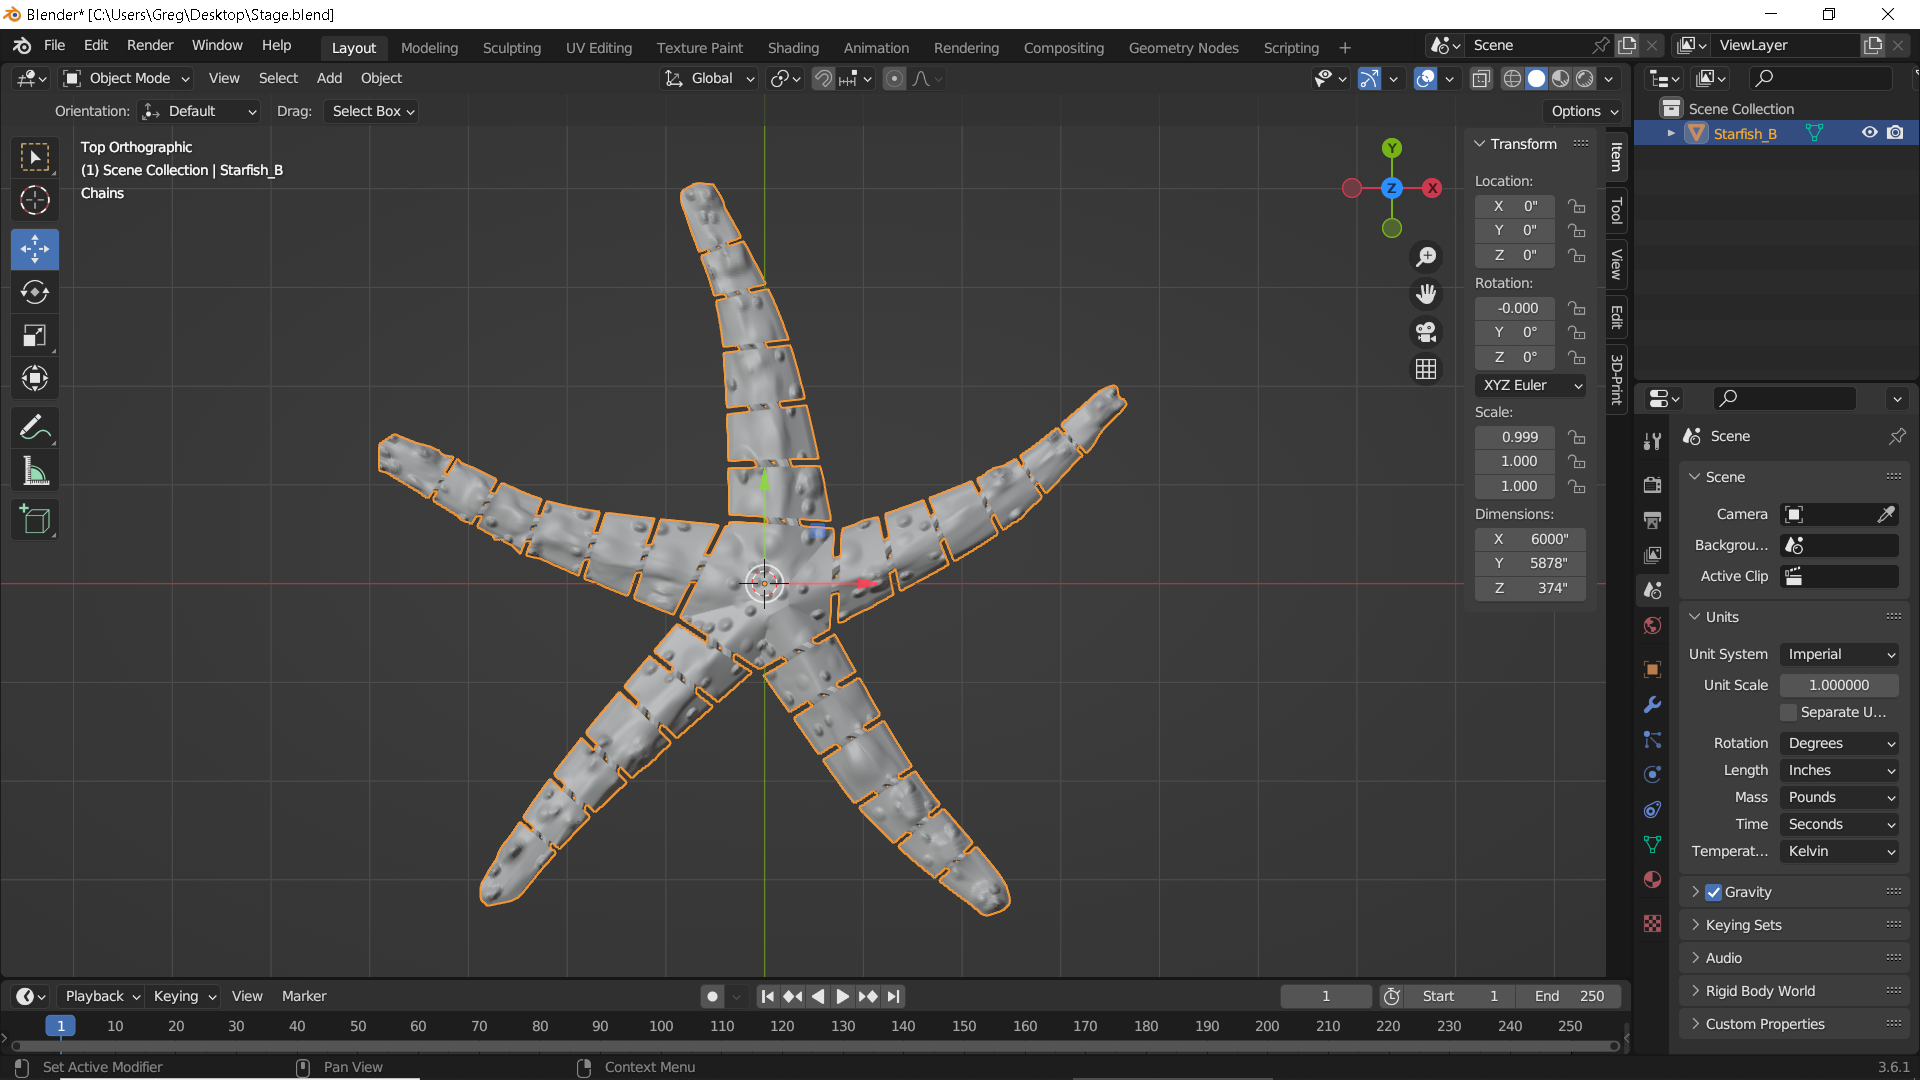
Task: Click the End frame field 250
Action: coord(1567,996)
